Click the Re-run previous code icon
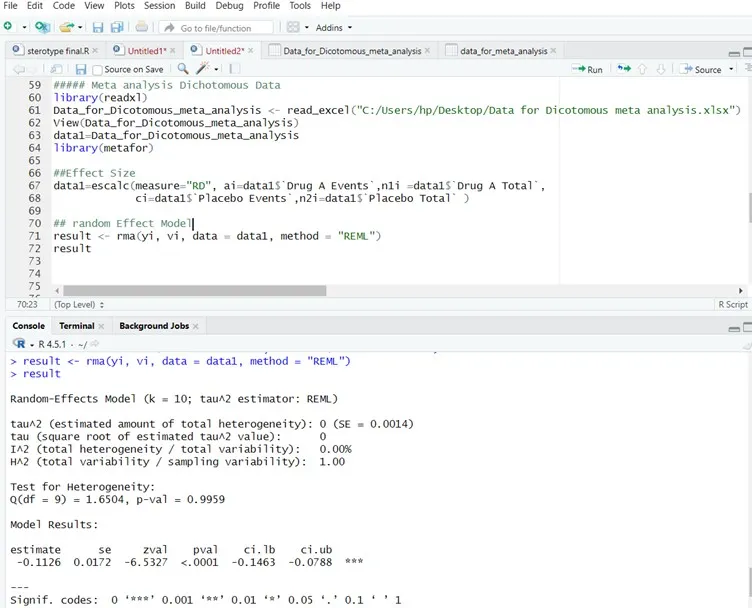752x608 pixels. point(623,69)
